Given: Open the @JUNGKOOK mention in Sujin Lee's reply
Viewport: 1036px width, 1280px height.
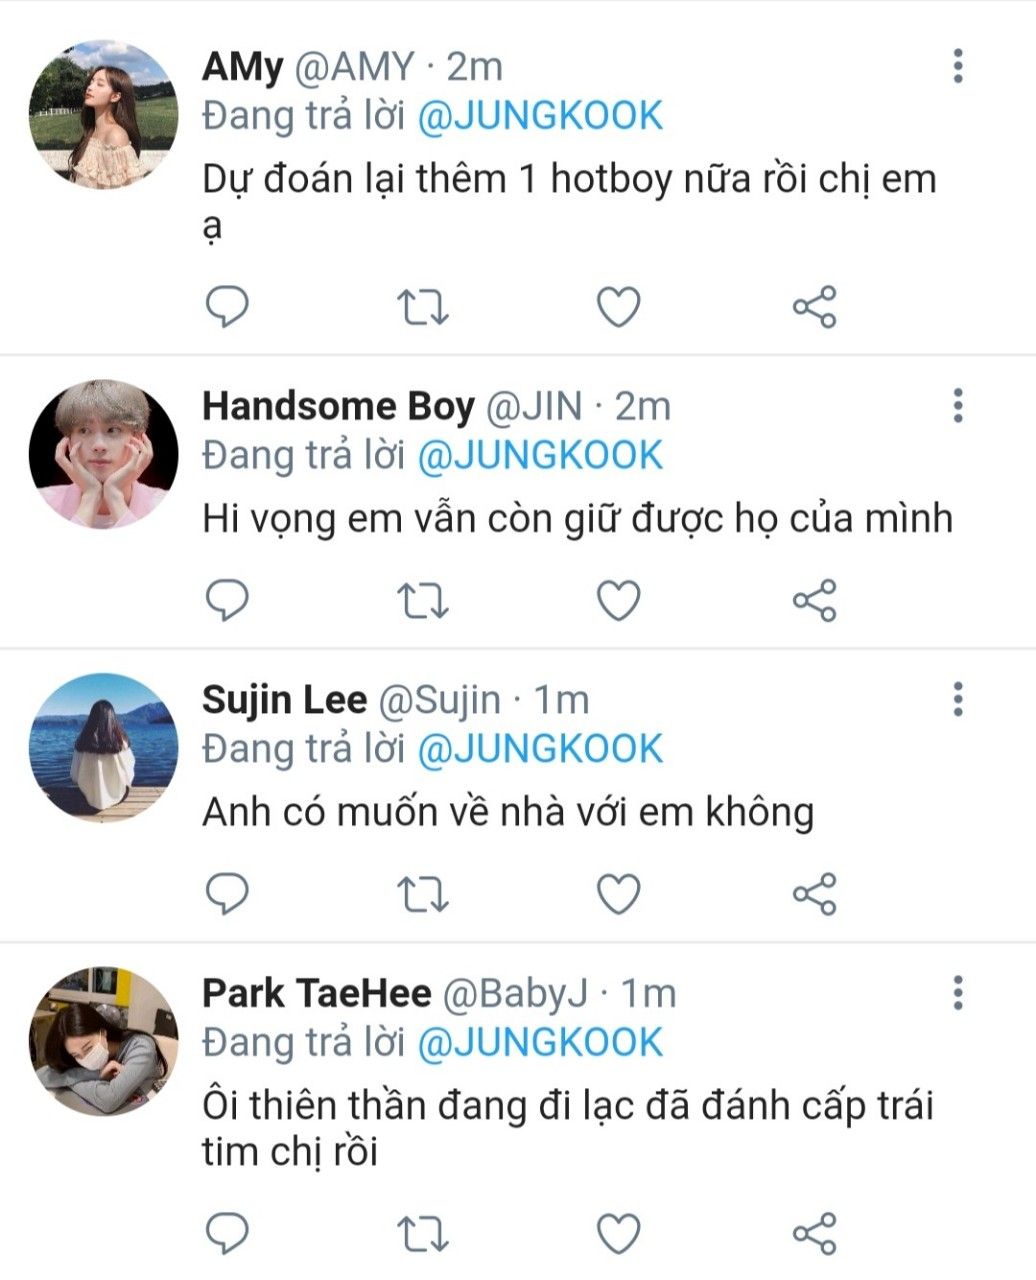Looking at the screenshot, I should 539,750.
